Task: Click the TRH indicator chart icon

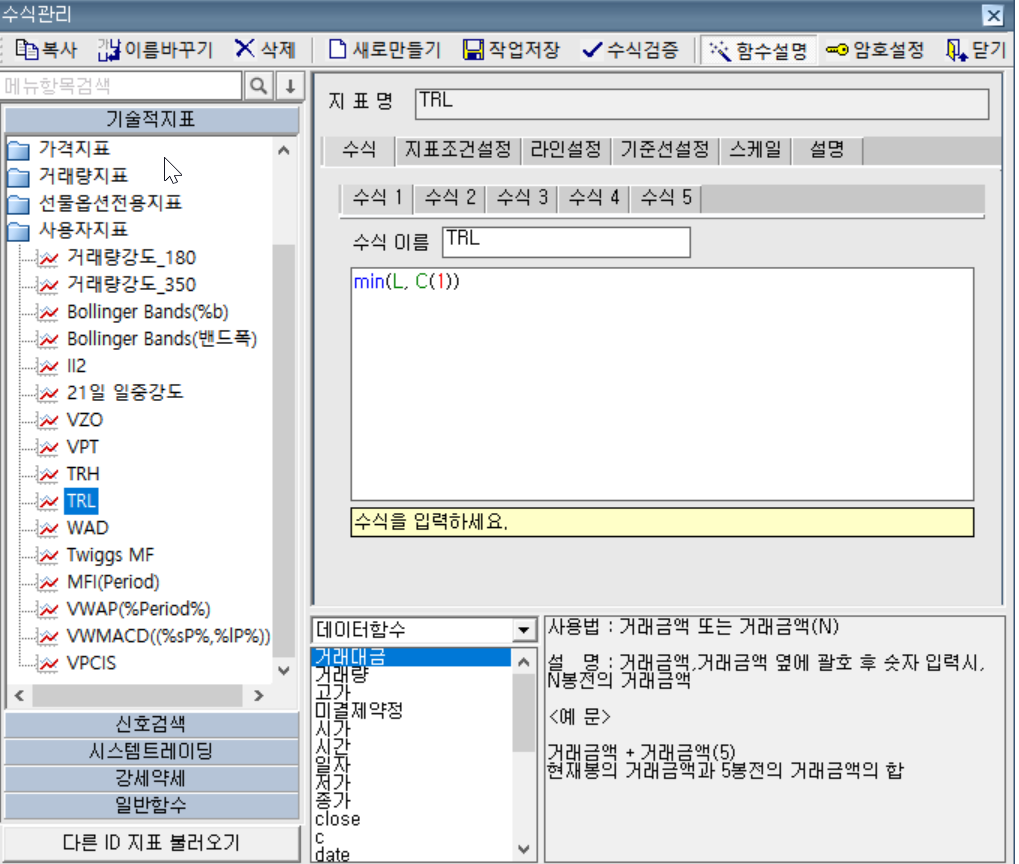Action: click(48, 475)
